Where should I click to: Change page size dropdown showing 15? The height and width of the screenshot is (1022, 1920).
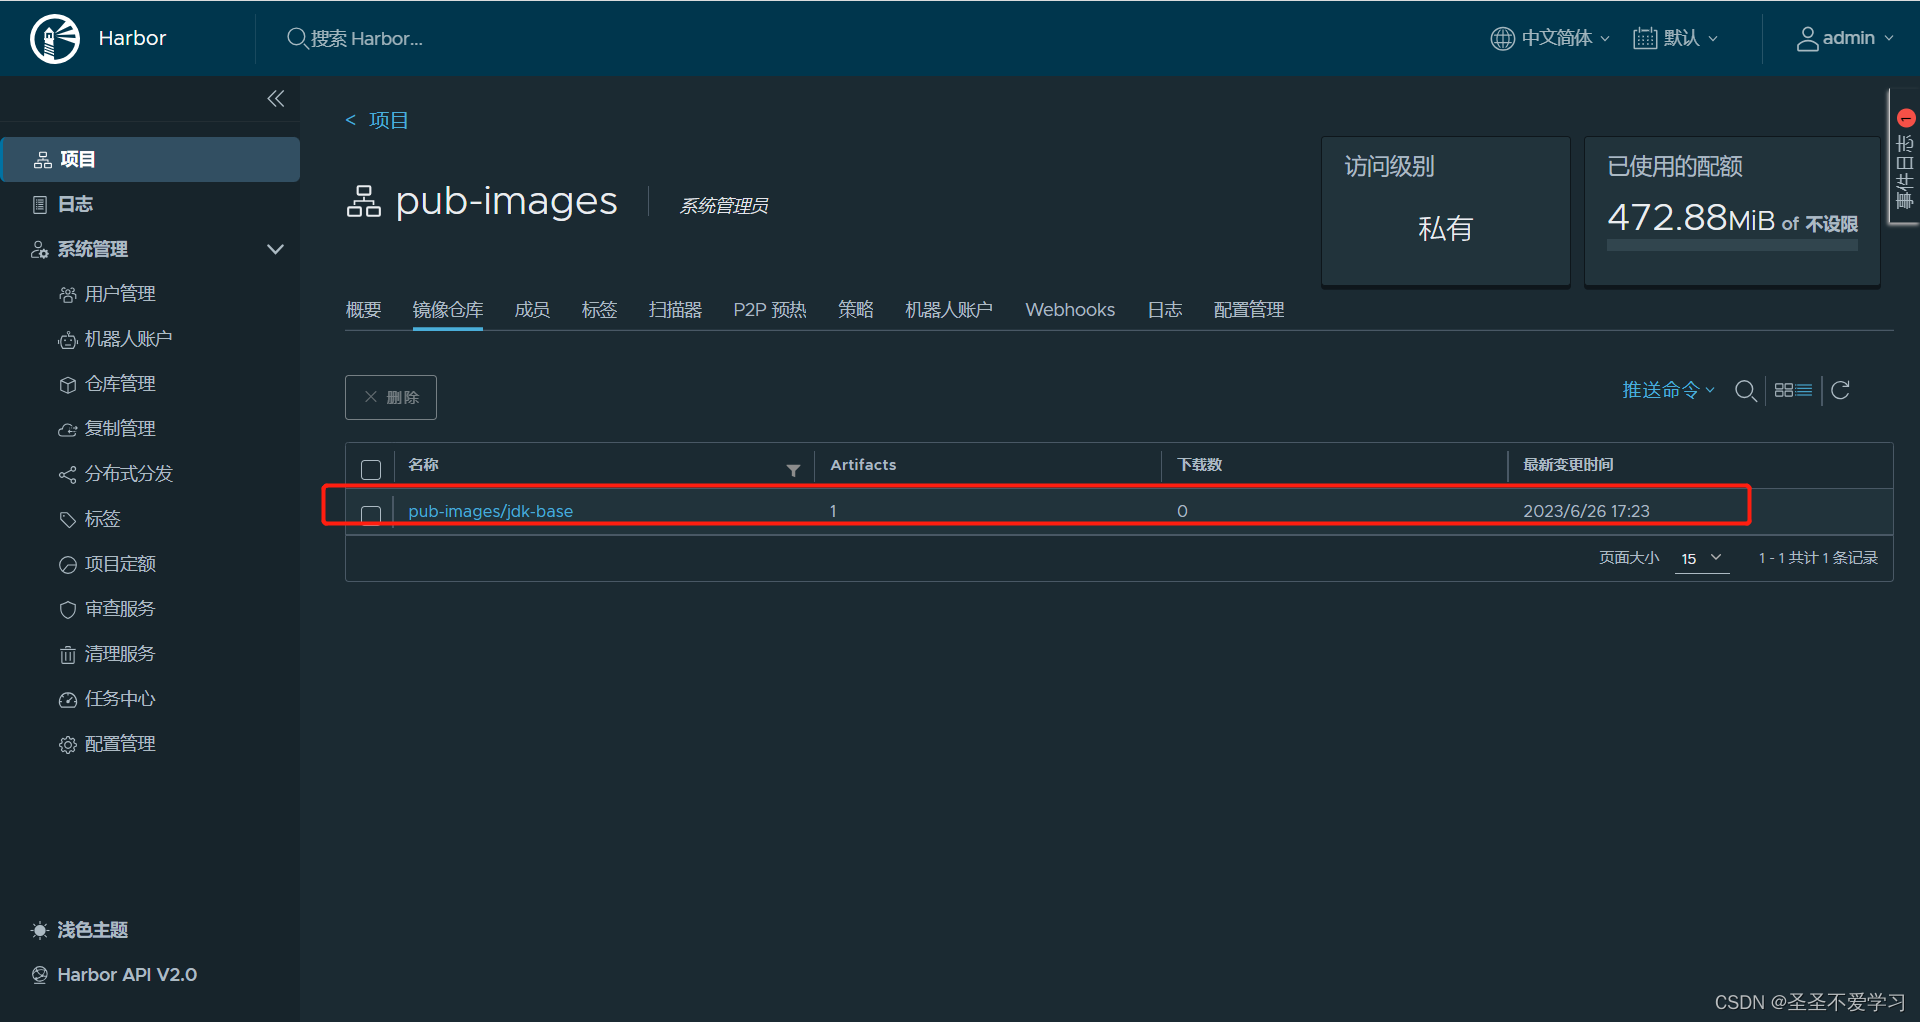tap(1702, 558)
